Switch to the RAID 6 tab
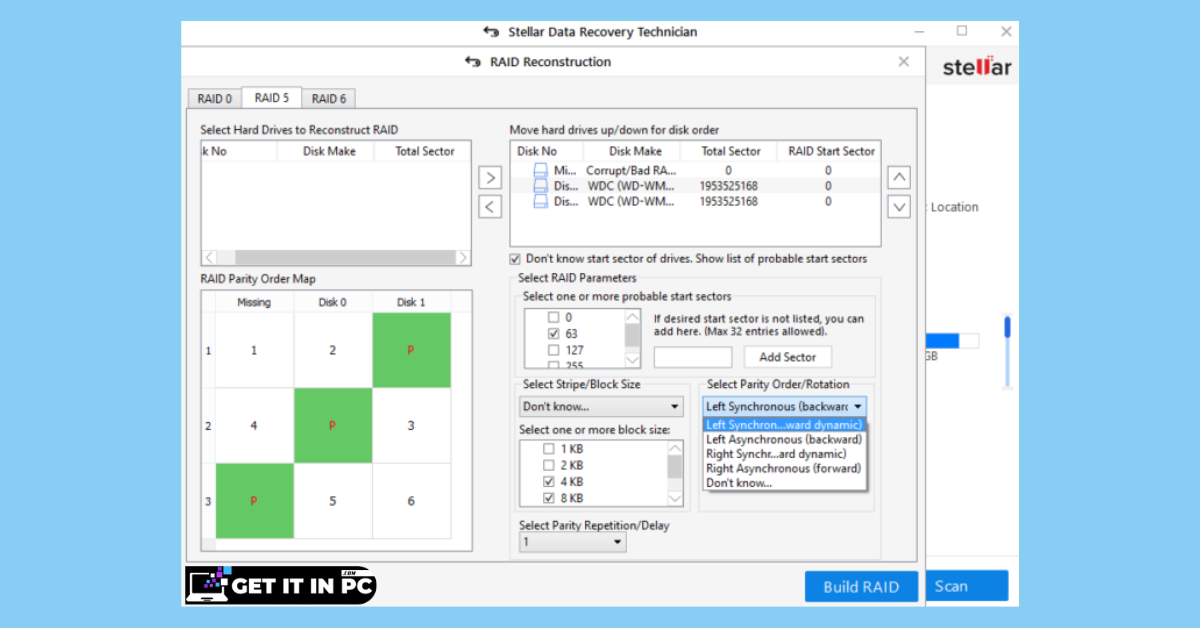Image resolution: width=1200 pixels, height=628 pixels. pos(329,99)
